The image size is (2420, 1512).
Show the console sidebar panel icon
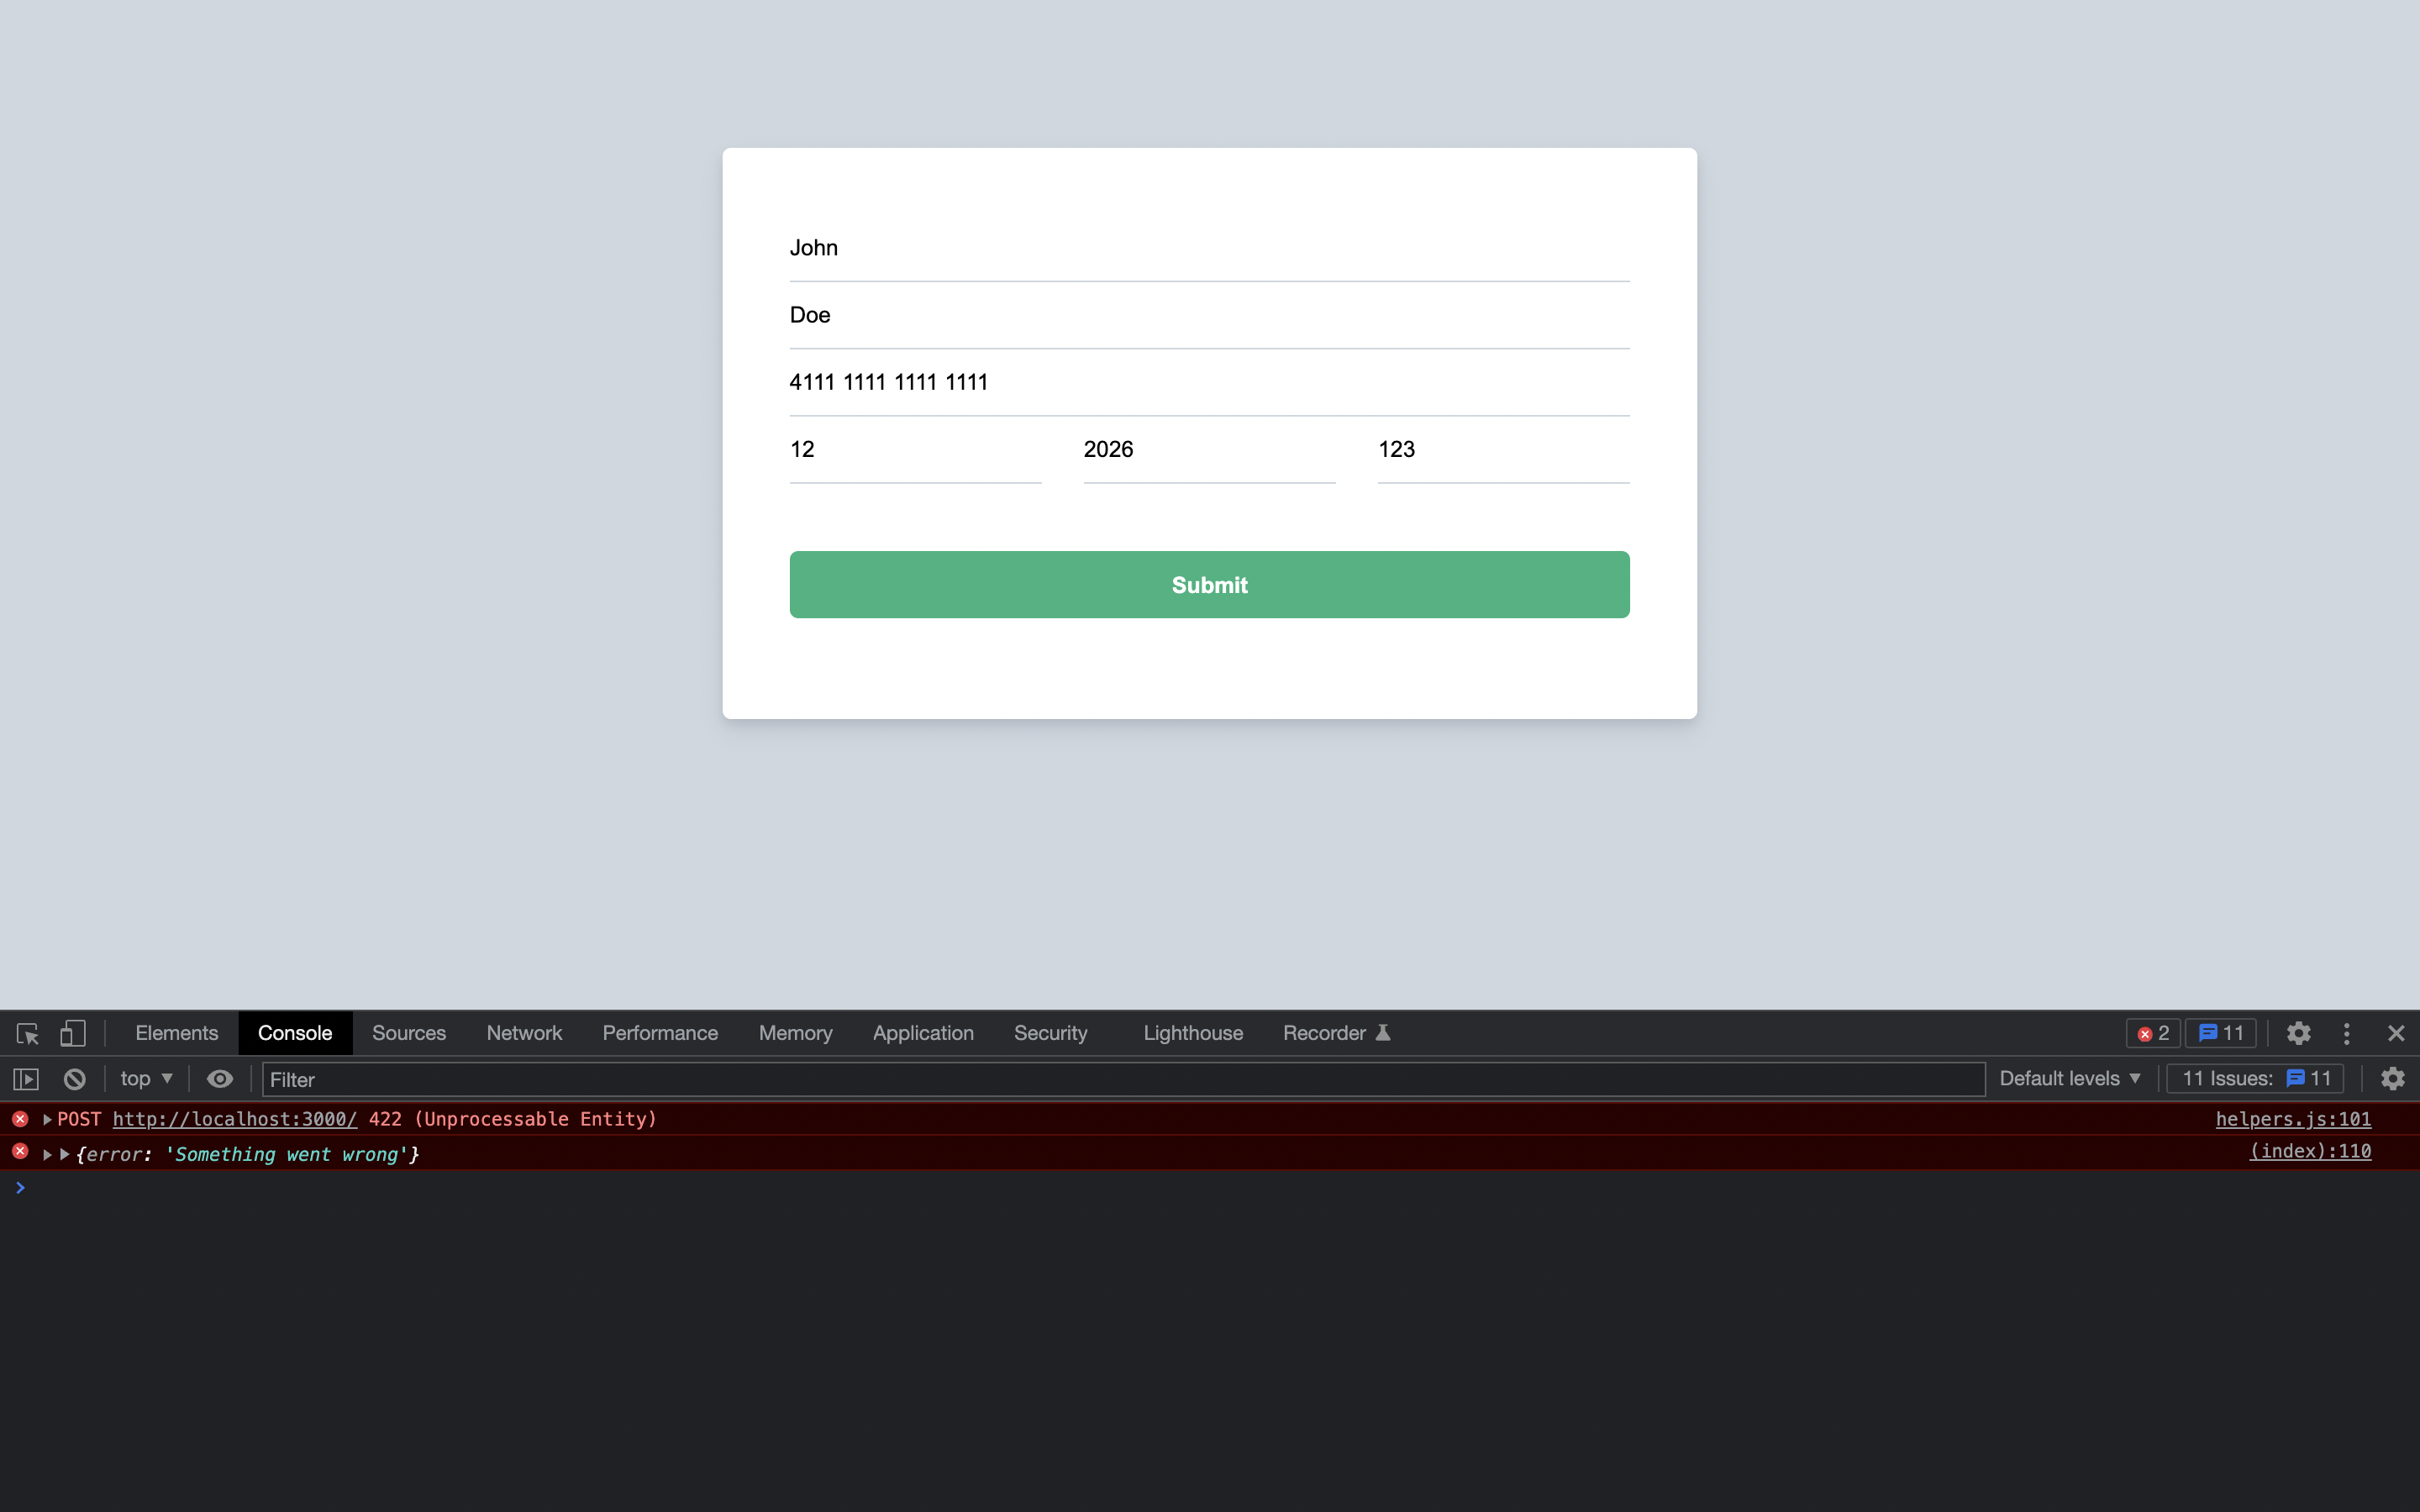click(x=26, y=1079)
